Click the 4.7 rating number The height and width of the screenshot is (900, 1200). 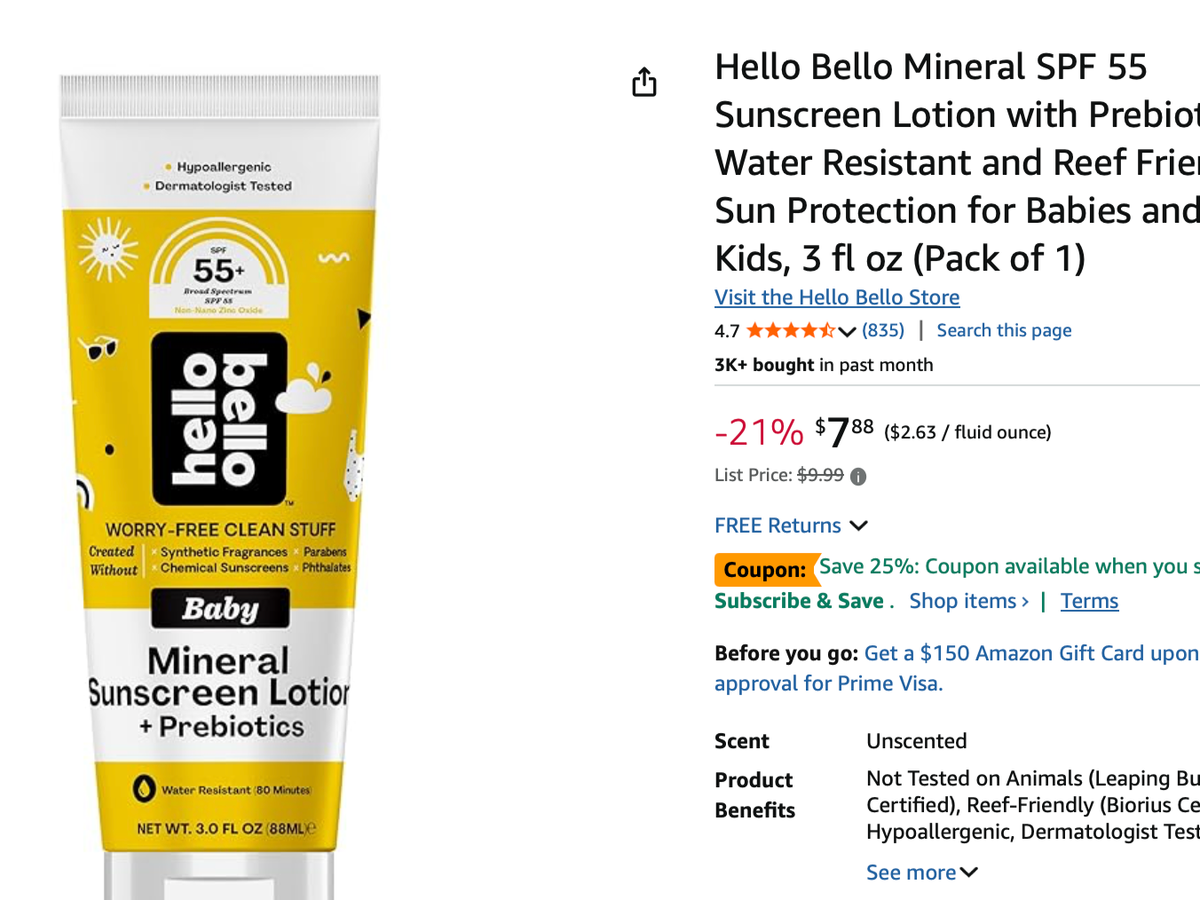click(x=727, y=331)
